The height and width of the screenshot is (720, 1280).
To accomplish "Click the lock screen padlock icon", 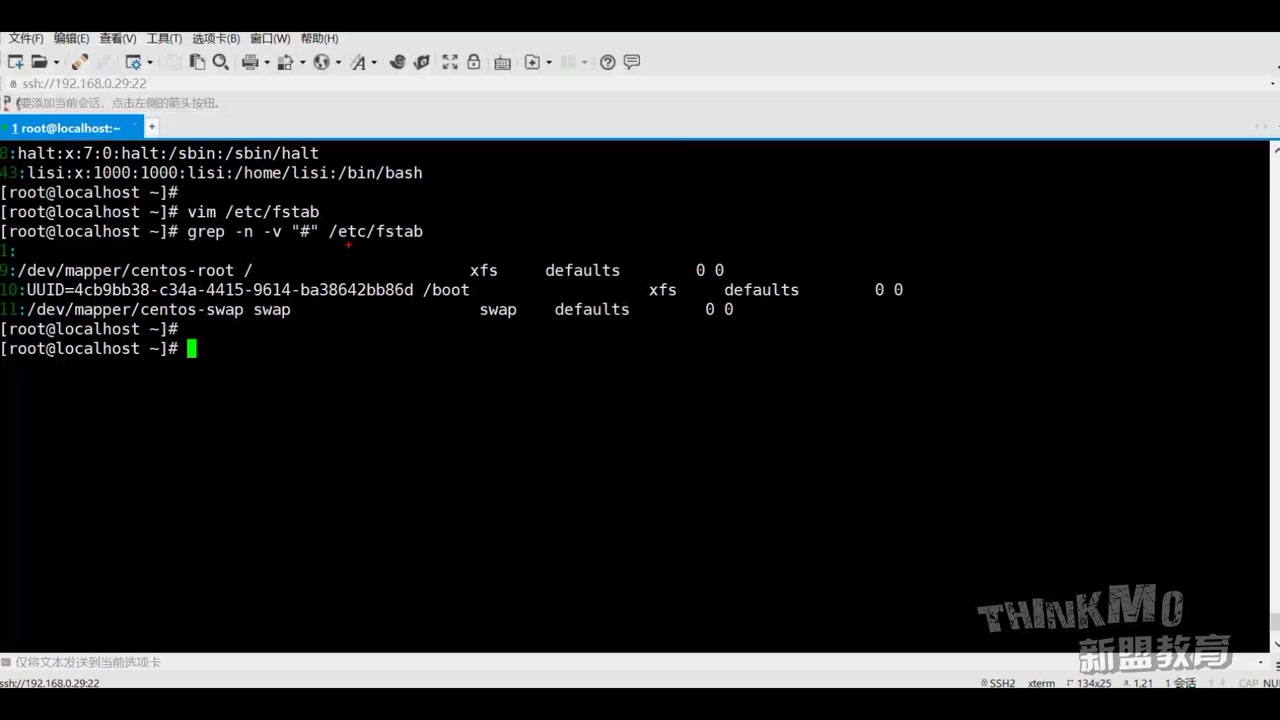I will 474,62.
